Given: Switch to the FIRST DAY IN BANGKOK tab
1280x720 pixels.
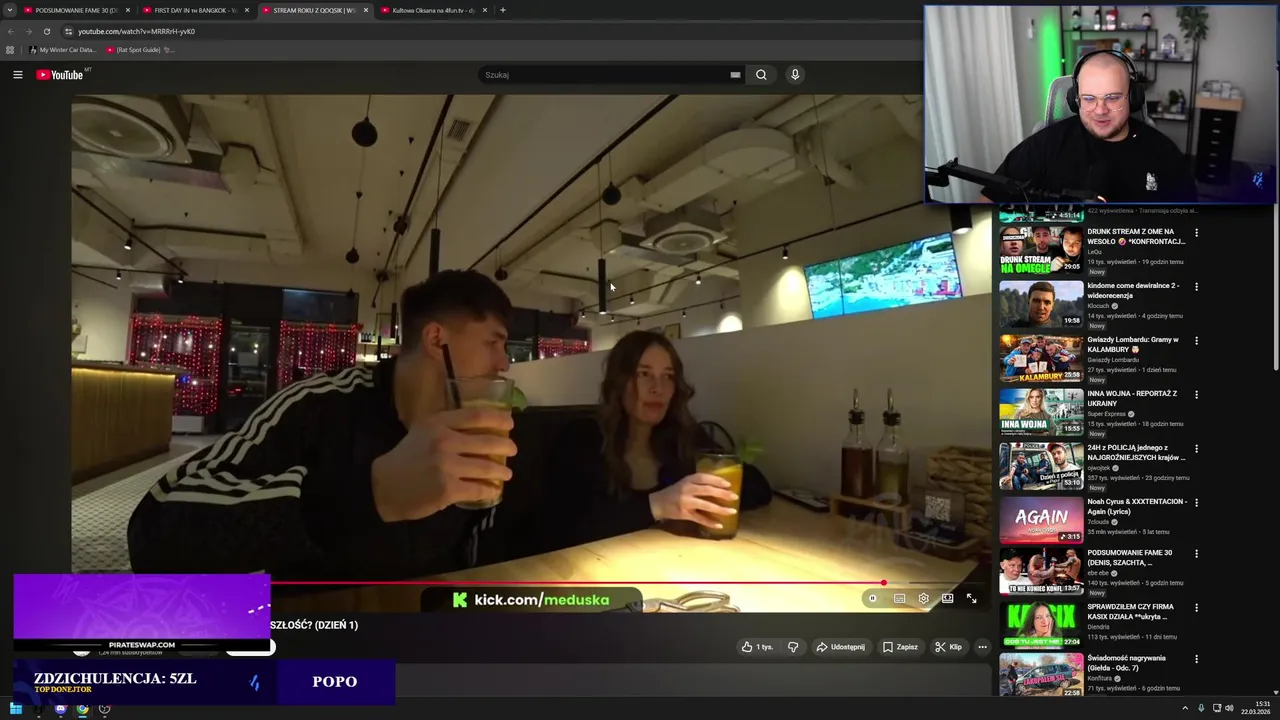Looking at the screenshot, I should 194,10.
